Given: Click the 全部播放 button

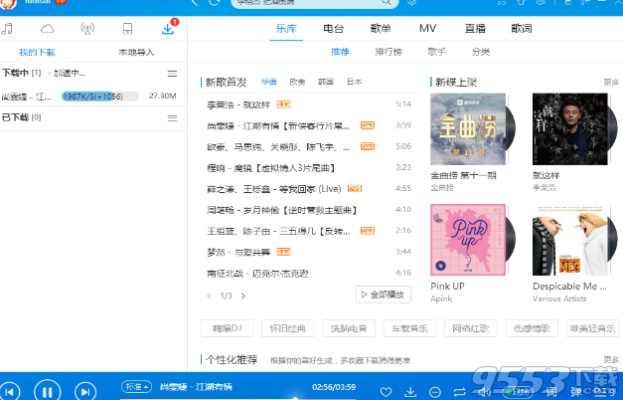Looking at the screenshot, I should pos(383,295).
